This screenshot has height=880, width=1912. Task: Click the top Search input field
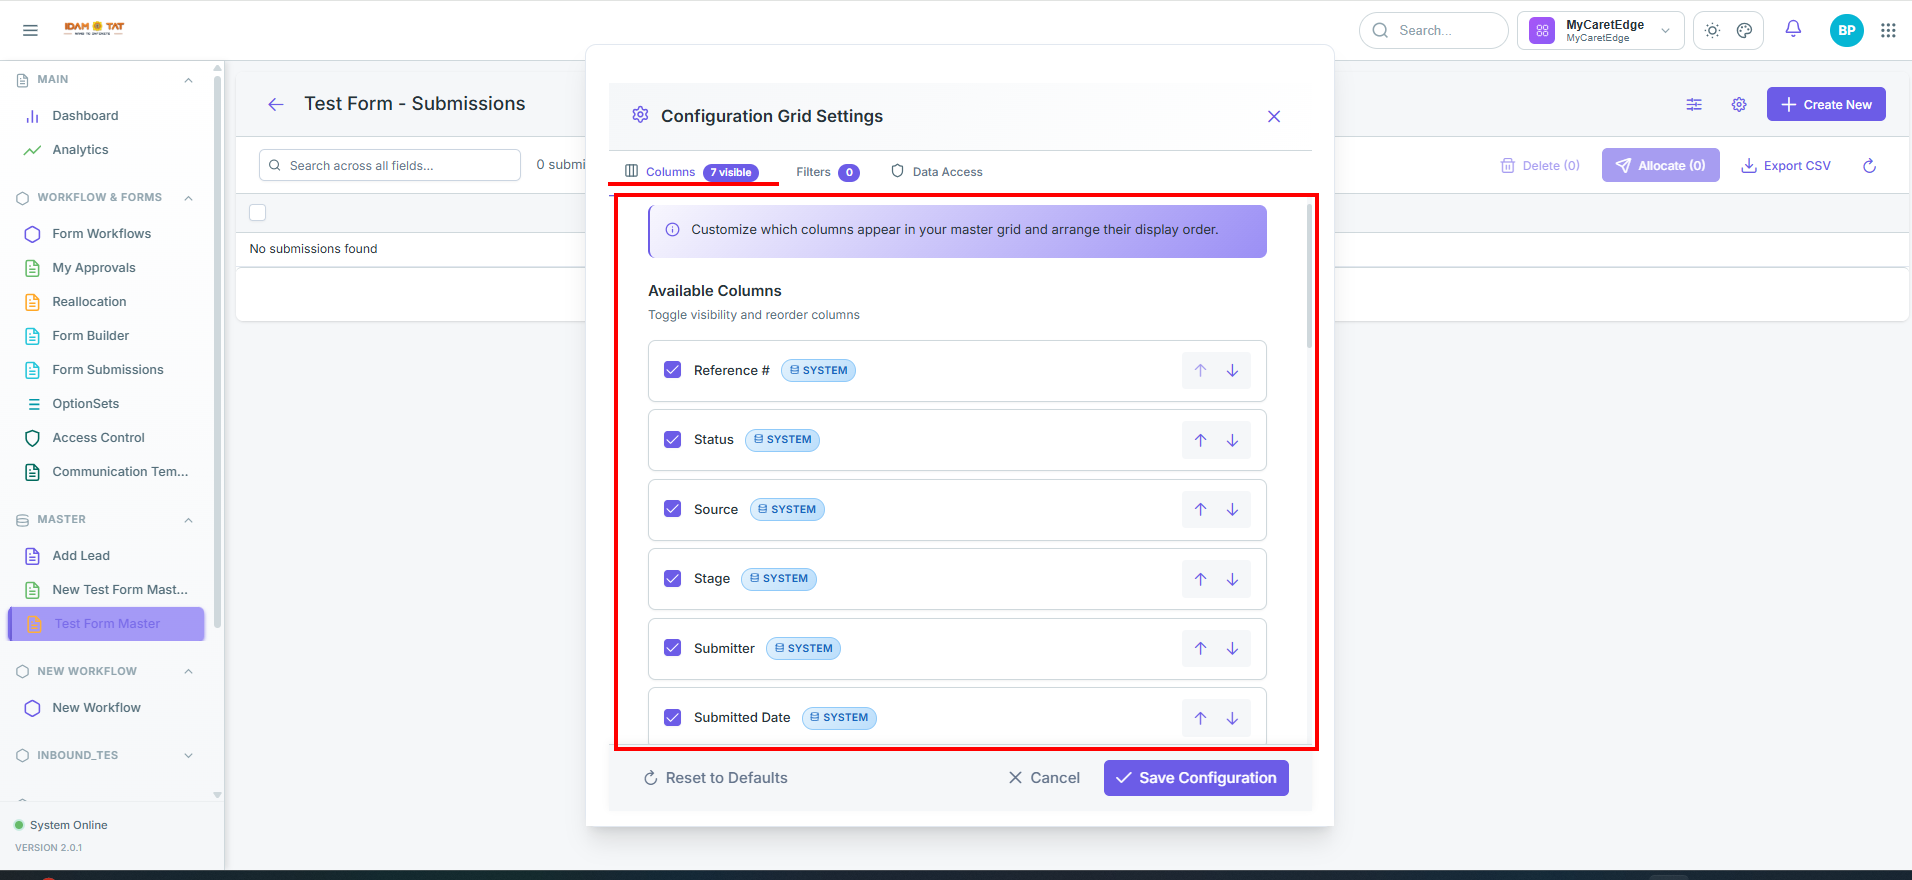coord(1433,30)
